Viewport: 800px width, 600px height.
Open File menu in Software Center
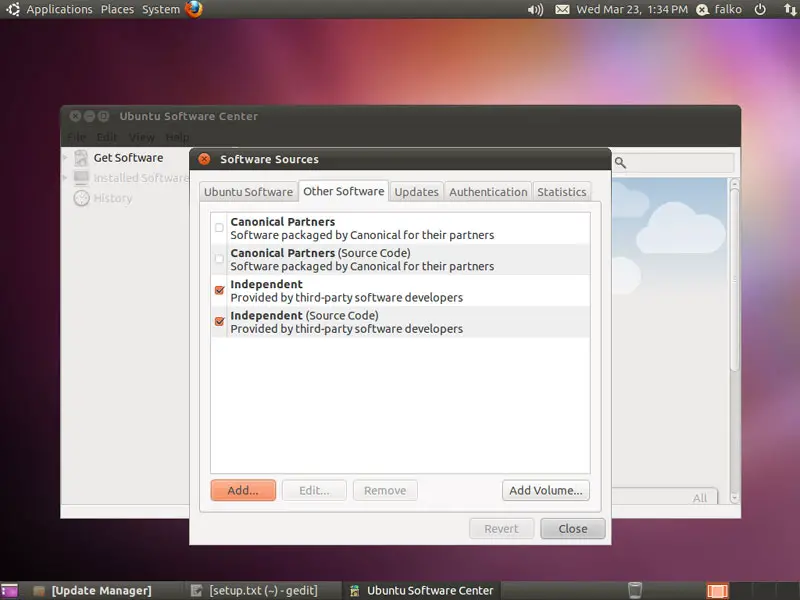pyautogui.click(x=77, y=137)
